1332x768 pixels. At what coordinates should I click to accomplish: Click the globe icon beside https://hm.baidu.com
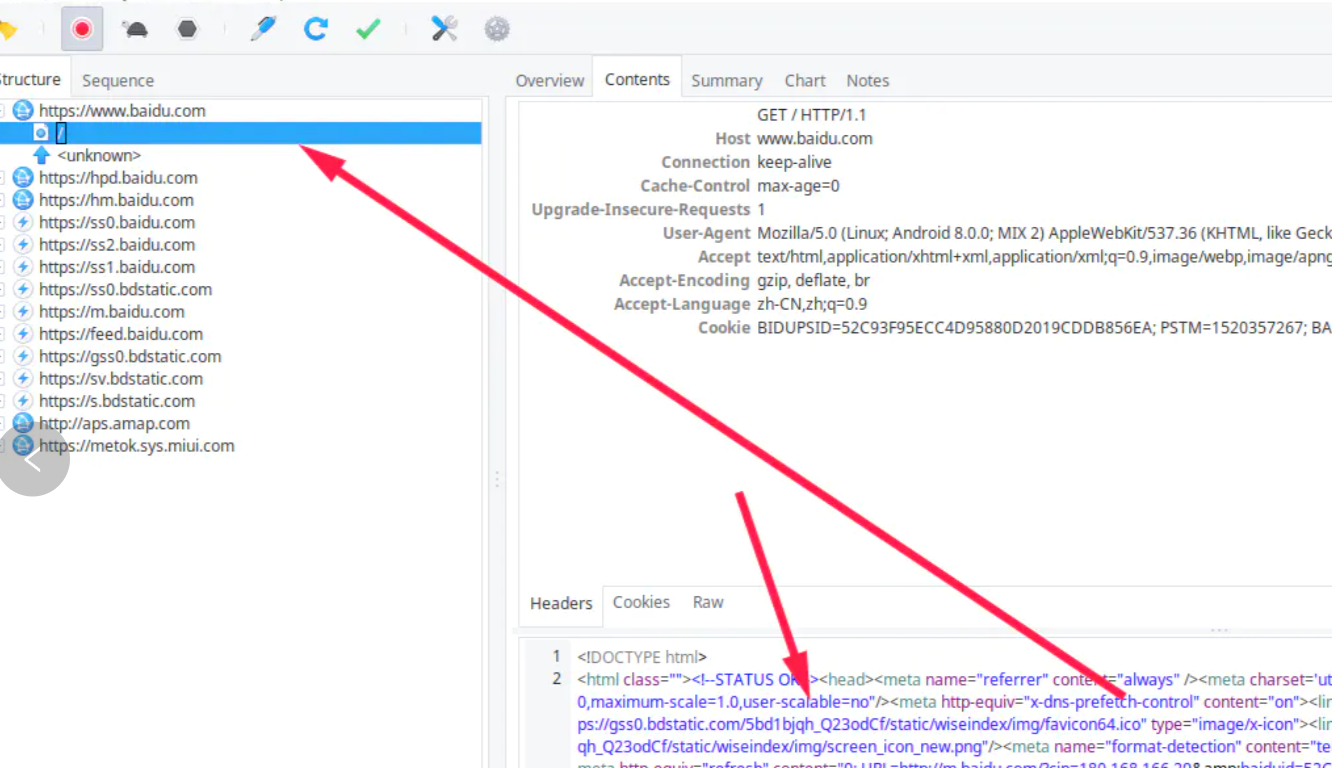23,200
